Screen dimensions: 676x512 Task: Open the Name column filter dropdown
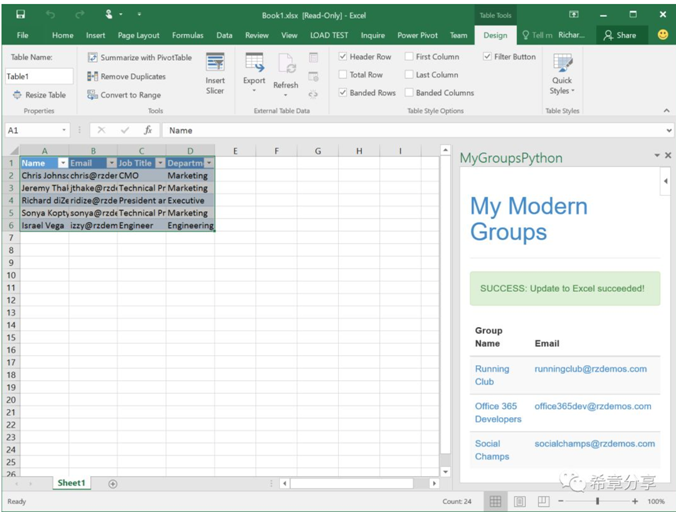[x=63, y=163]
